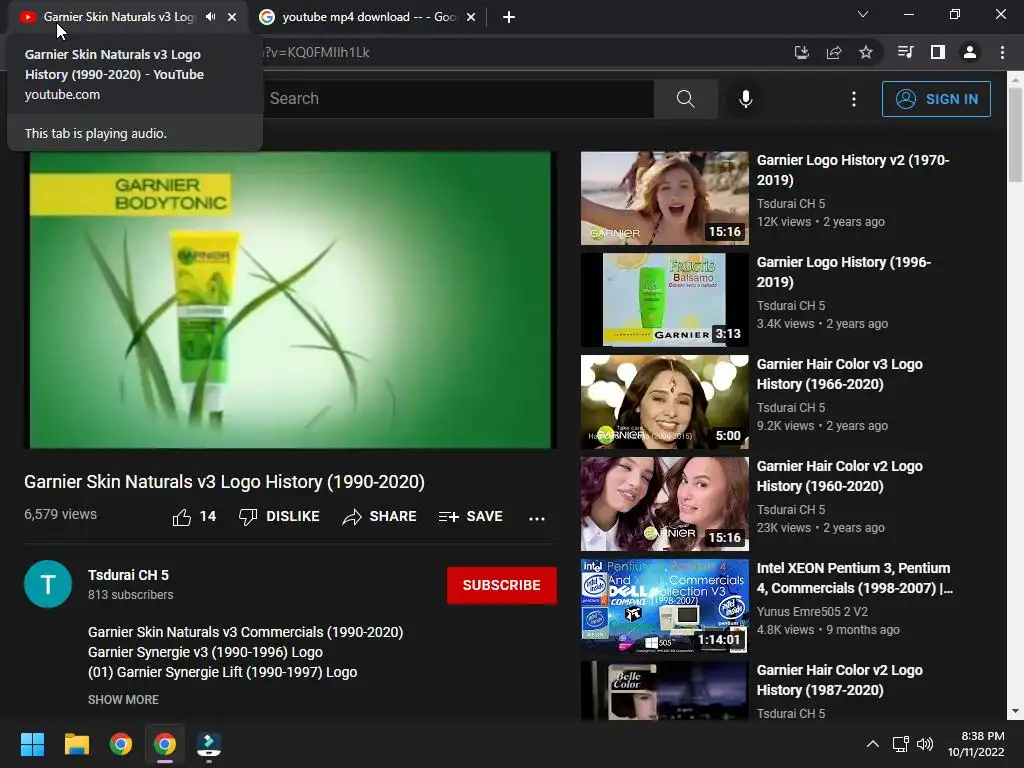The width and height of the screenshot is (1024, 768).
Task: Click title Garnier Logo History v2 (1970-2019)
Action: (x=853, y=170)
